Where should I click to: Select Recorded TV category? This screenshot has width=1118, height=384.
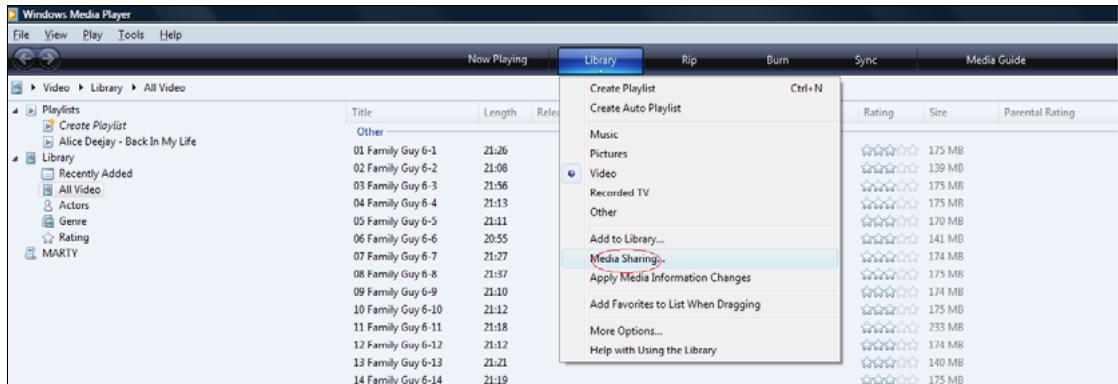[x=699, y=192]
